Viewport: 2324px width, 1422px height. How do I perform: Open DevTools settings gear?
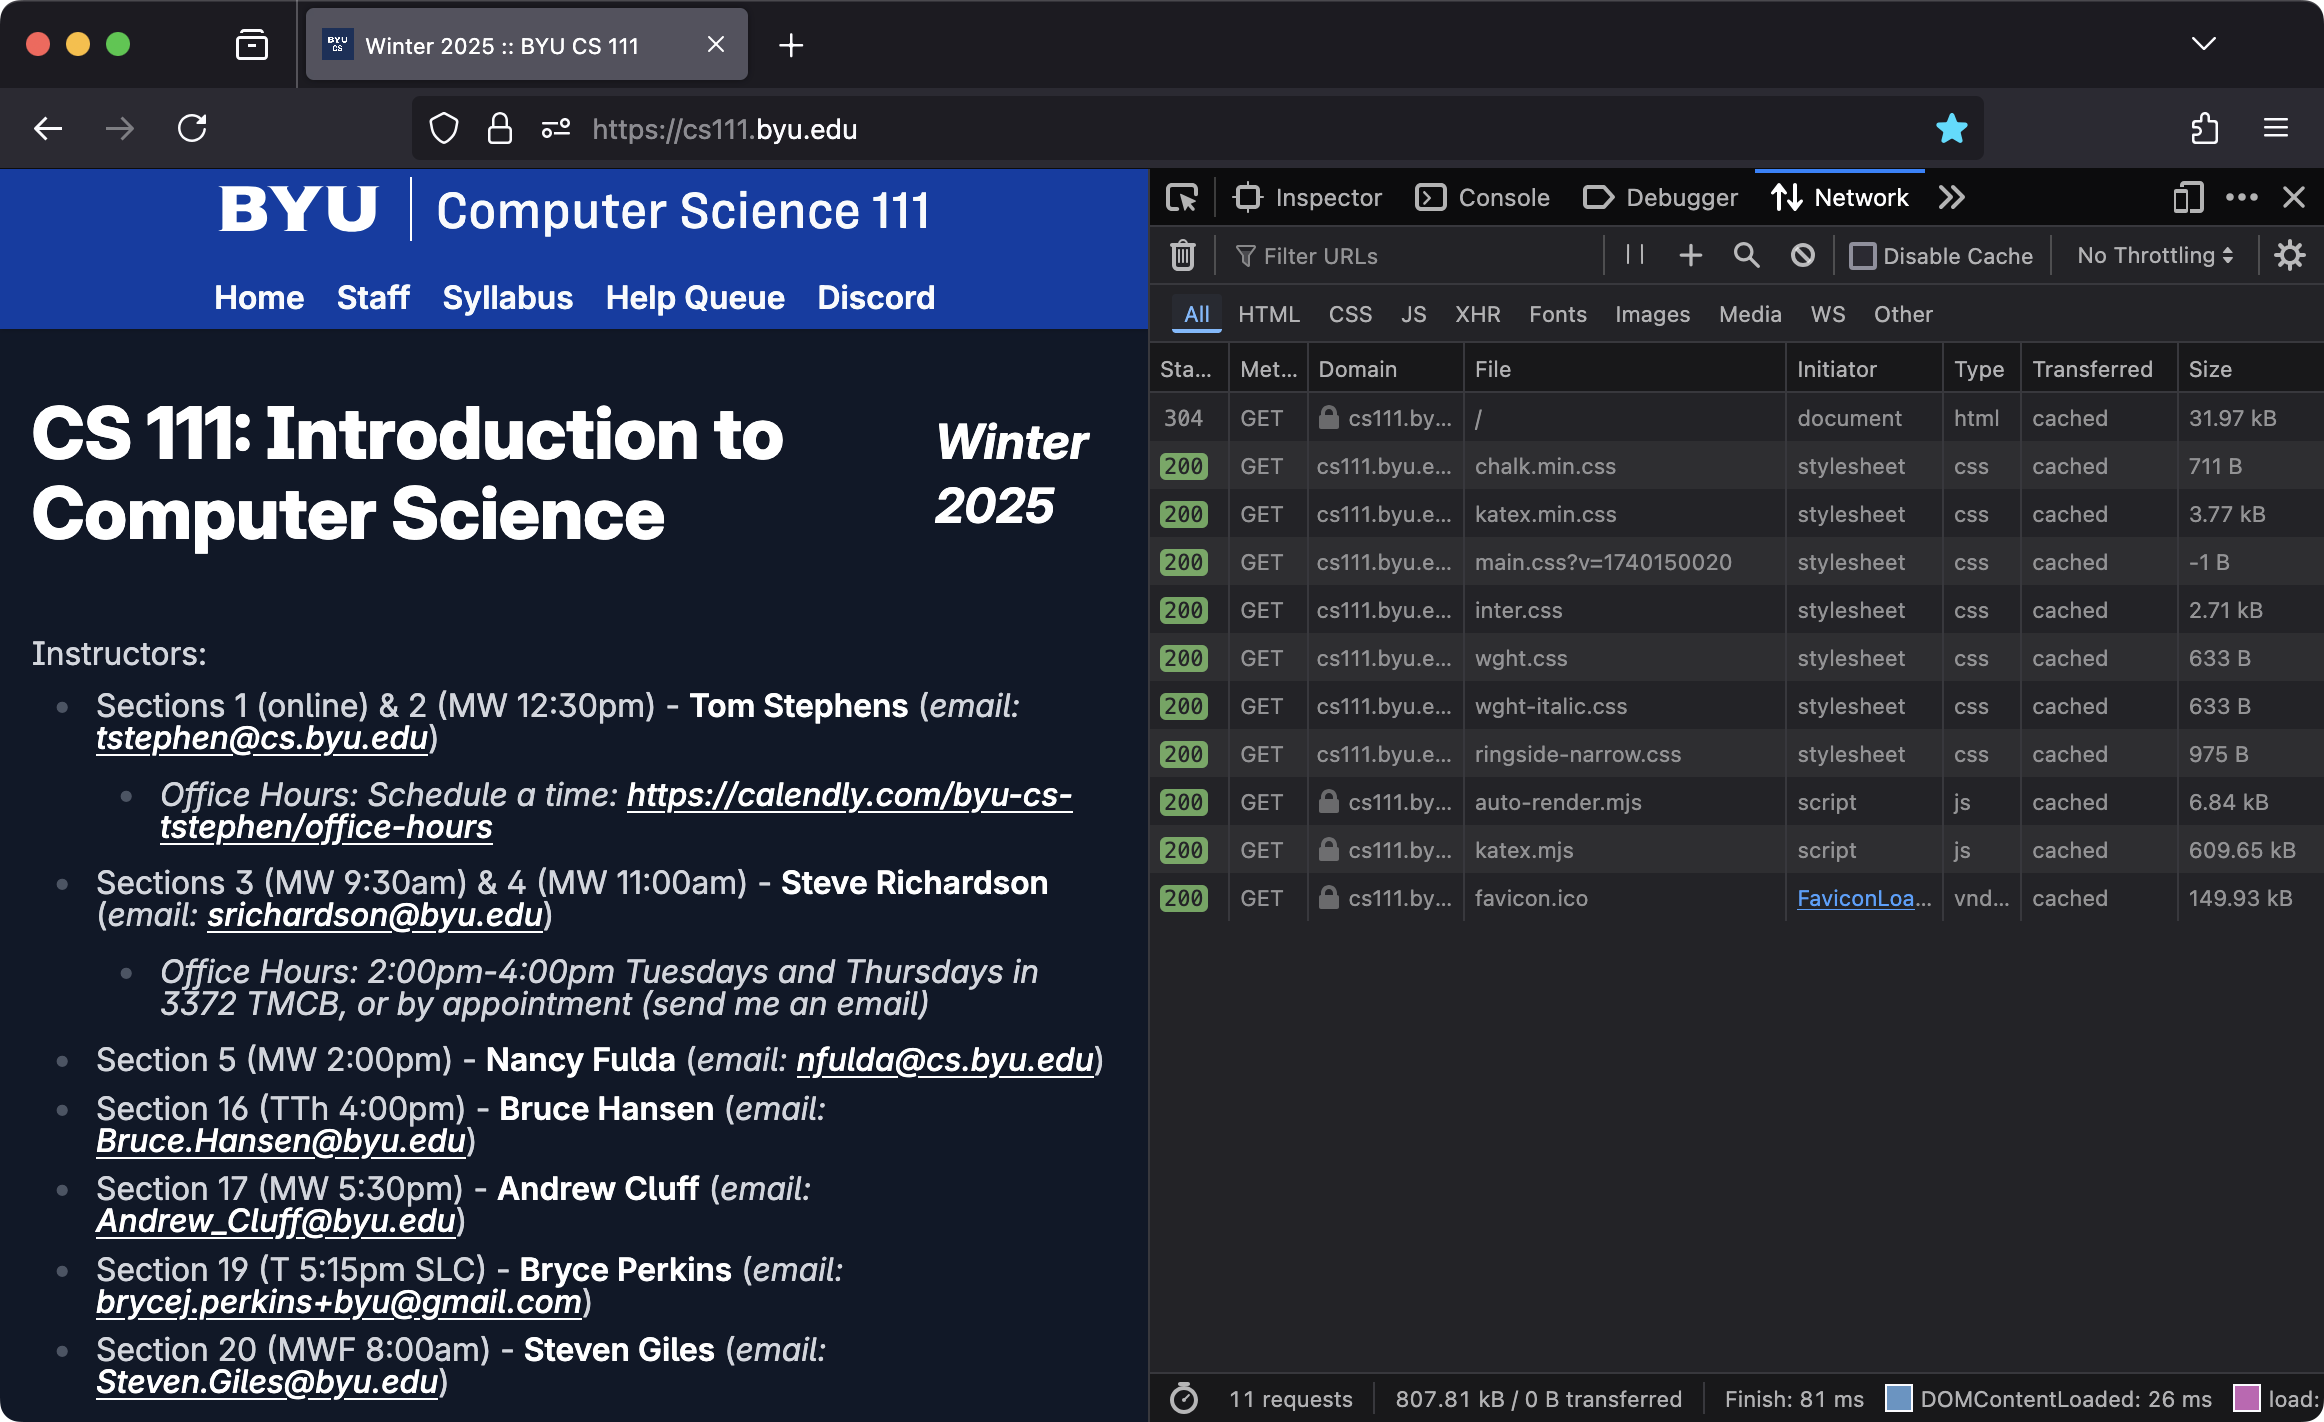coord(2289,255)
